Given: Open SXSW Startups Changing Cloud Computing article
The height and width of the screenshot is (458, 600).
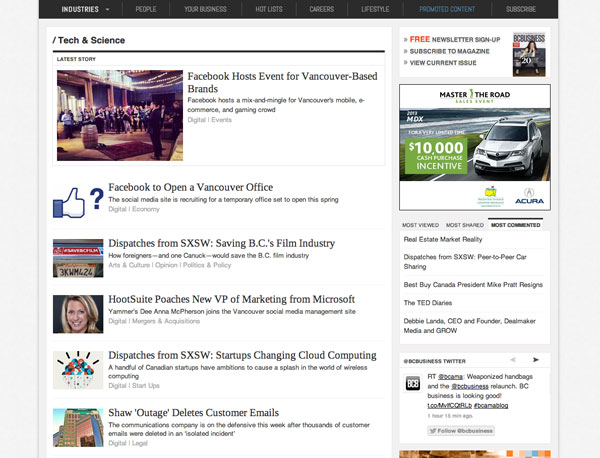Looking at the screenshot, I should click(242, 355).
